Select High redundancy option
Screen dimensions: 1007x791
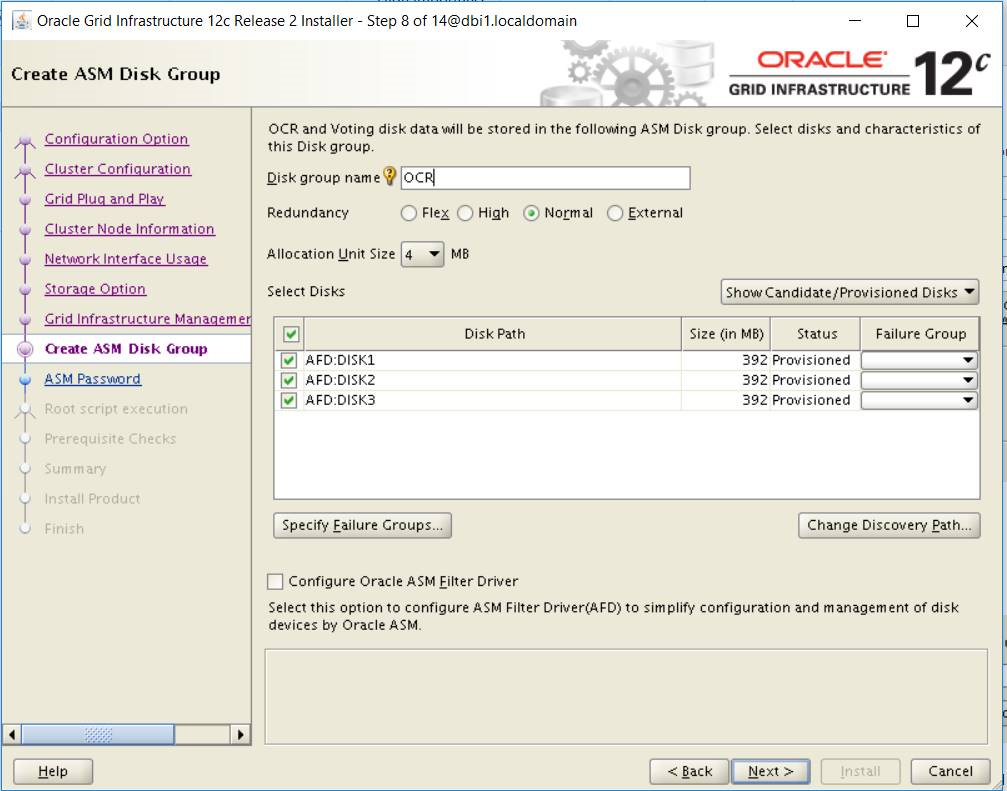(465, 213)
